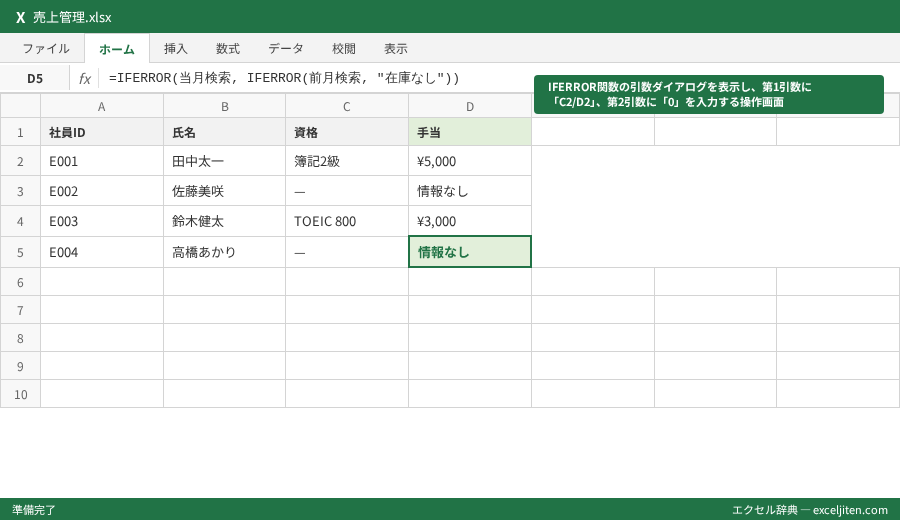Select row 7 header
This screenshot has height=520, width=900.
[20, 310]
